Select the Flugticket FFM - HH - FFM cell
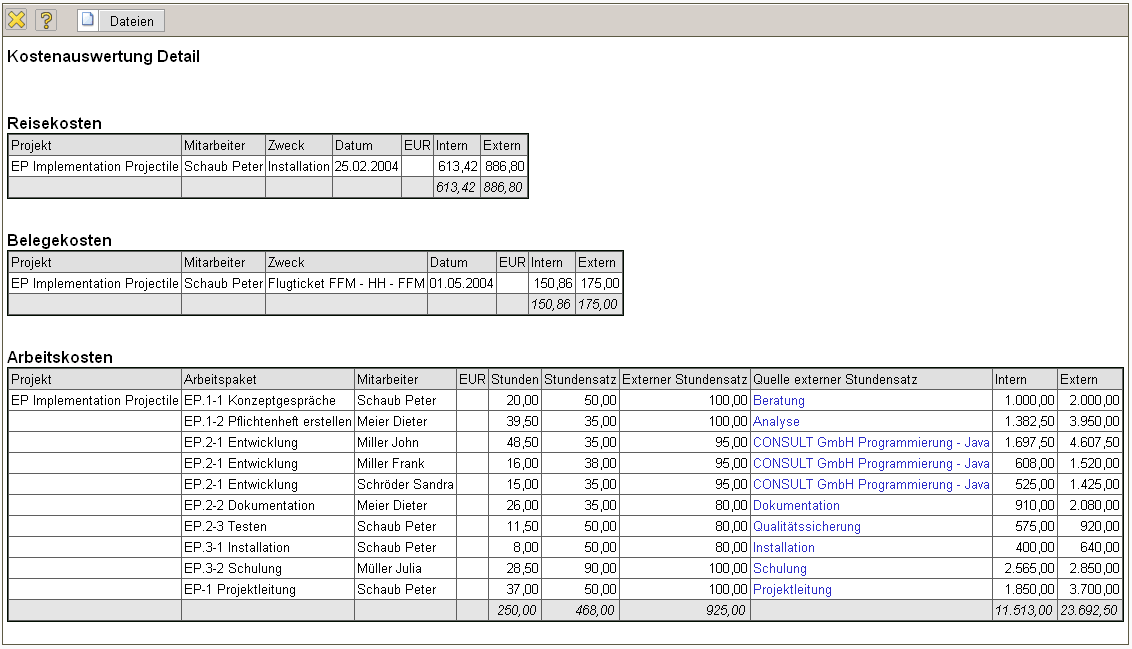Screen dimensions: 1132x649 pos(346,284)
